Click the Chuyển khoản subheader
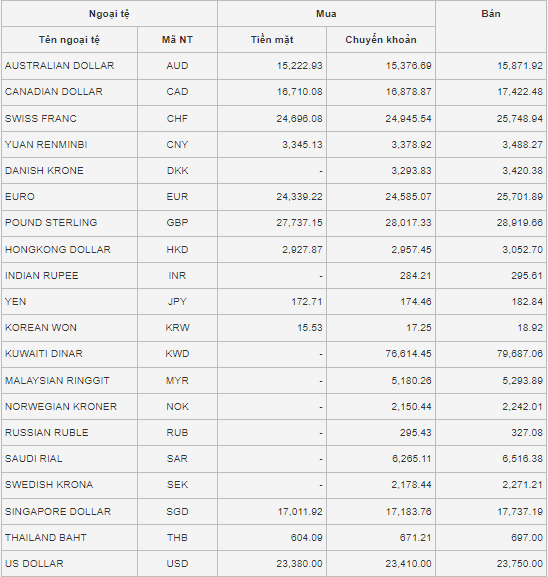 pos(381,40)
